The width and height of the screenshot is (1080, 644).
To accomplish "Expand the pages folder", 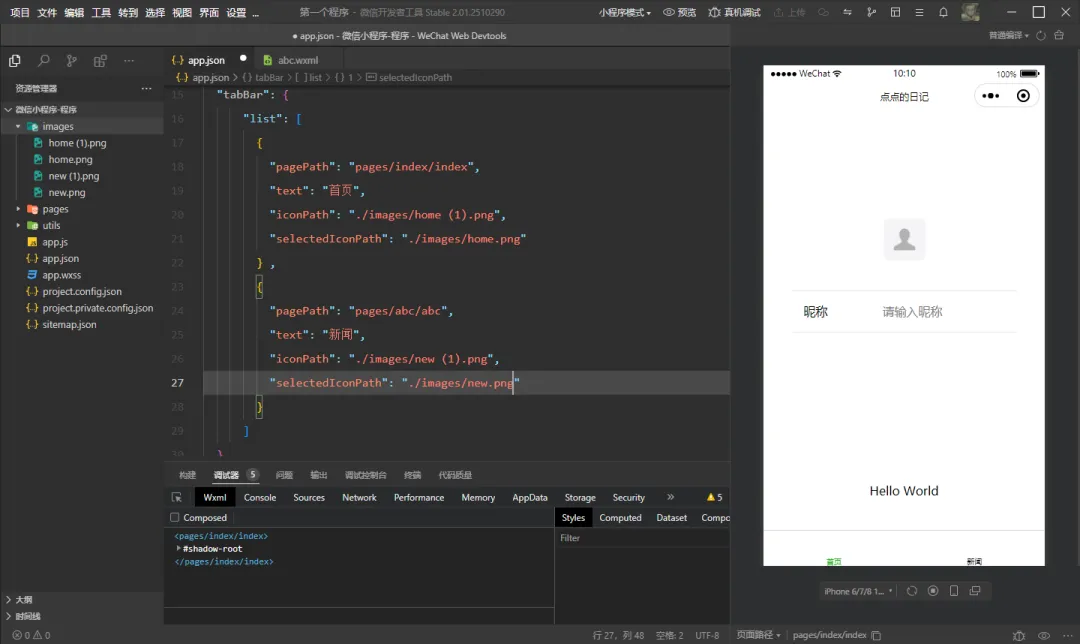I will (18, 209).
